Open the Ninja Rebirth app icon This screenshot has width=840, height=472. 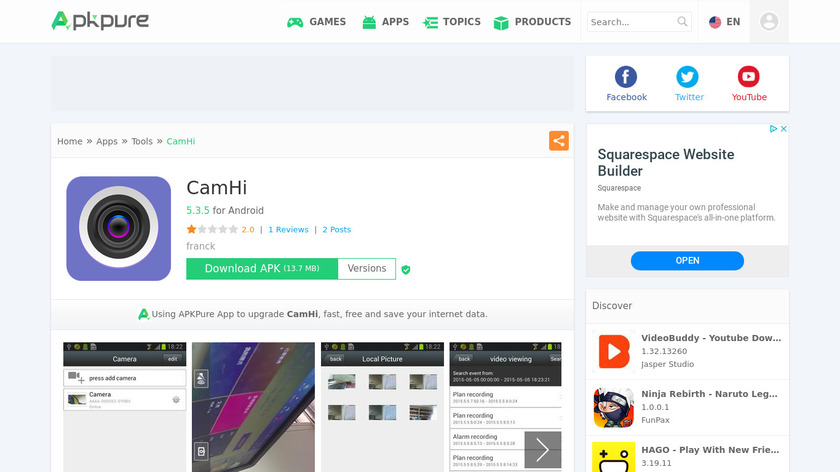614,408
